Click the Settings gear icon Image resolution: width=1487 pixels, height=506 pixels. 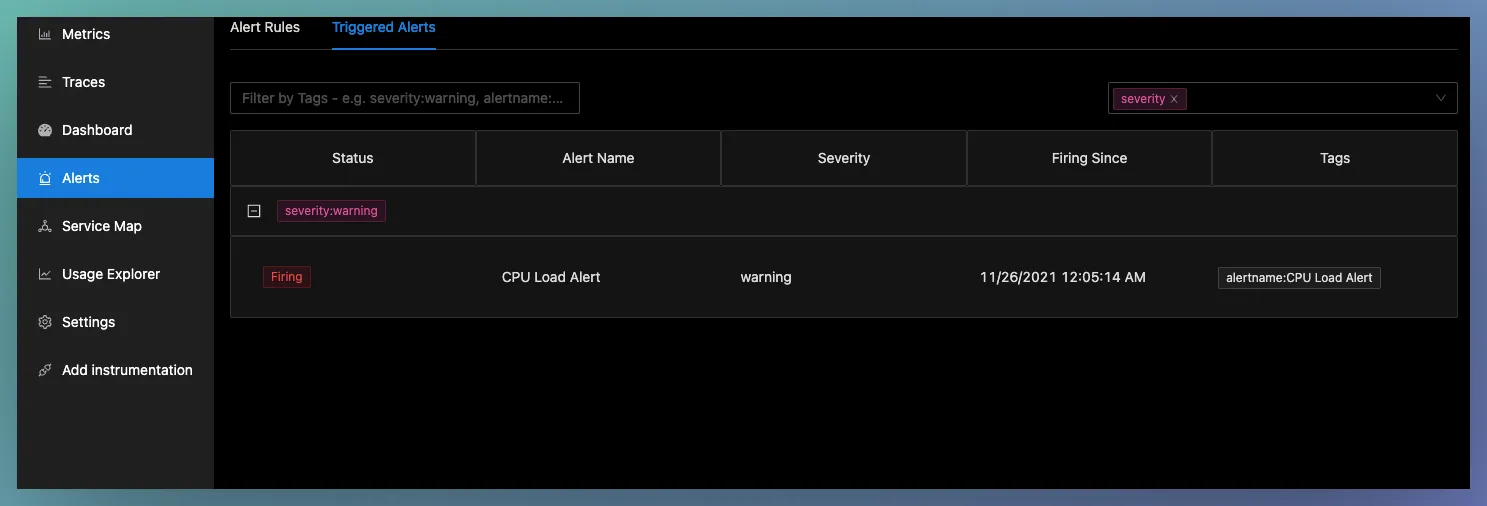44,322
